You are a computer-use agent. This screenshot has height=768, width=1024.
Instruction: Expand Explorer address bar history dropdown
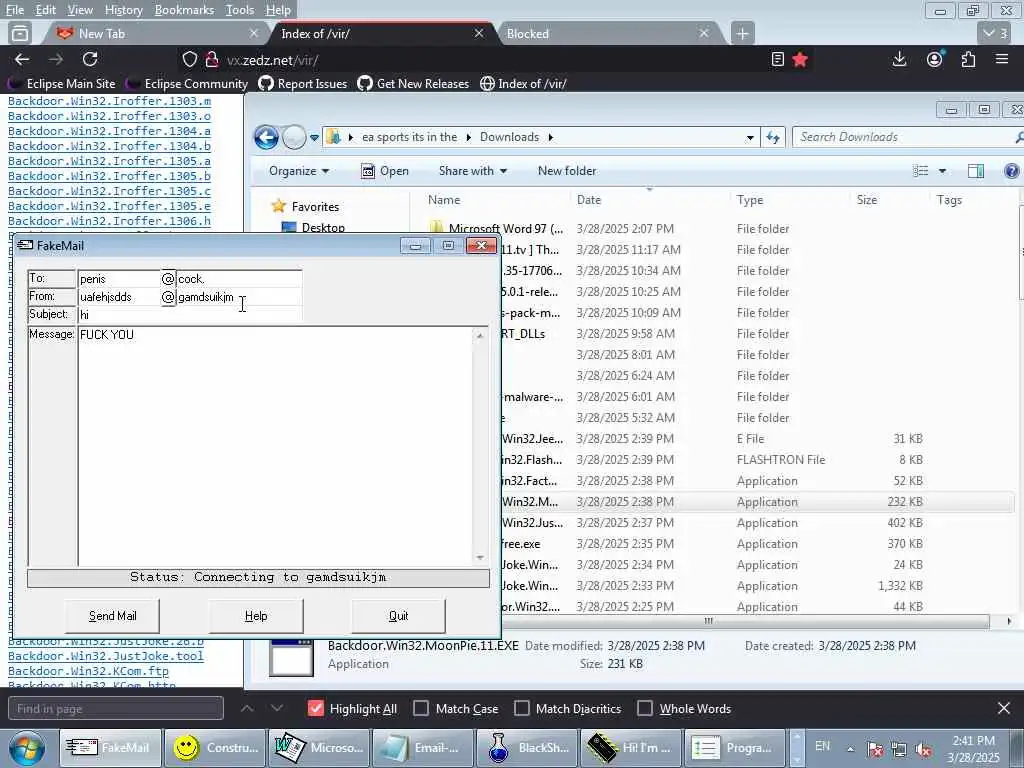click(x=750, y=137)
